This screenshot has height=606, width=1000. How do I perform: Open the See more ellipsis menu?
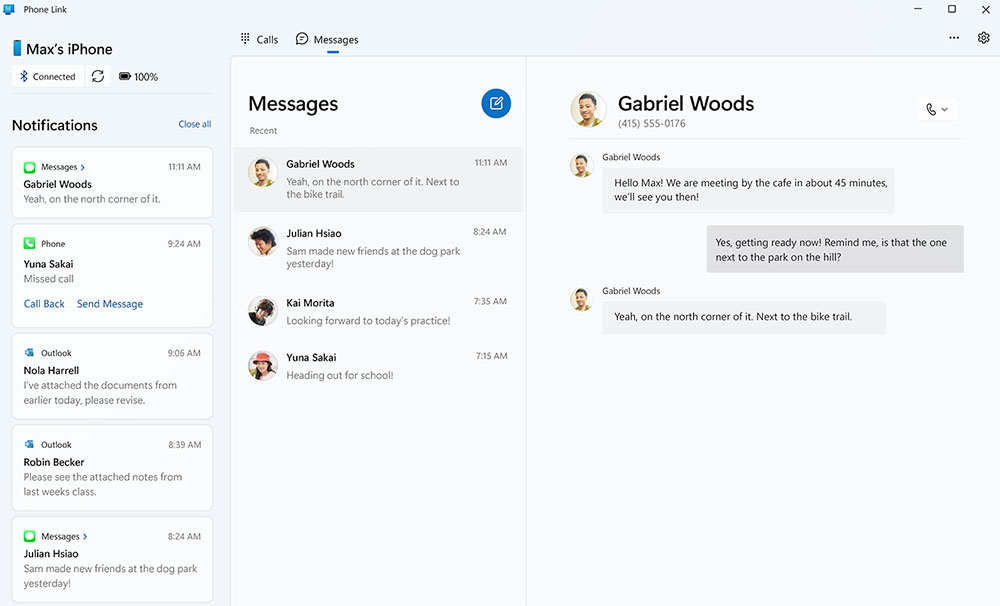(x=954, y=37)
